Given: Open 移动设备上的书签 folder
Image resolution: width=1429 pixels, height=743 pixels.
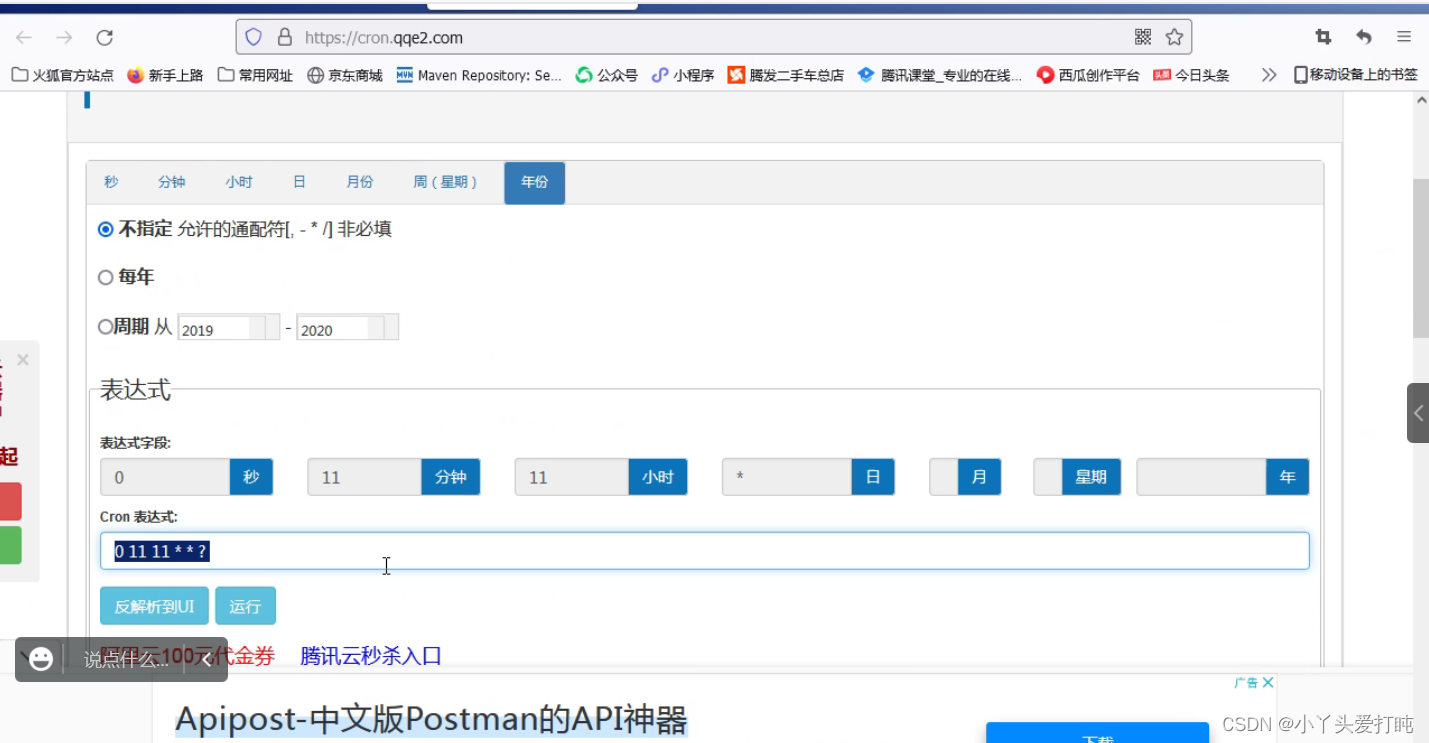Looking at the screenshot, I should pyautogui.click(x=1355, y=75).
